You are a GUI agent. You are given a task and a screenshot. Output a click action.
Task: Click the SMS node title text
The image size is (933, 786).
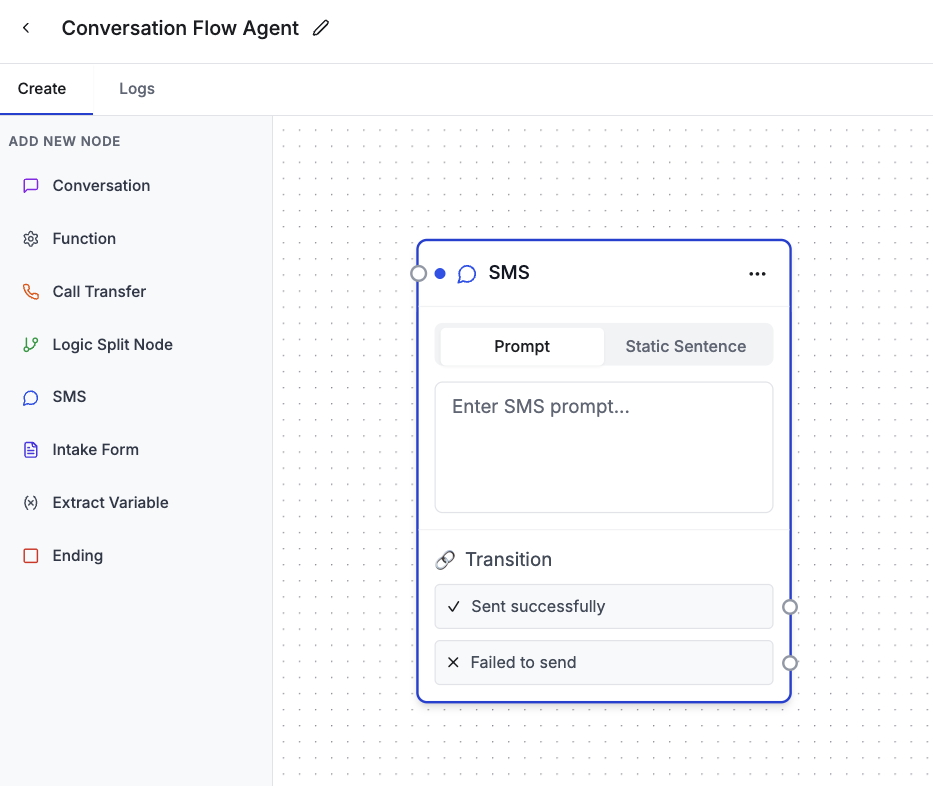pos(509,273)
